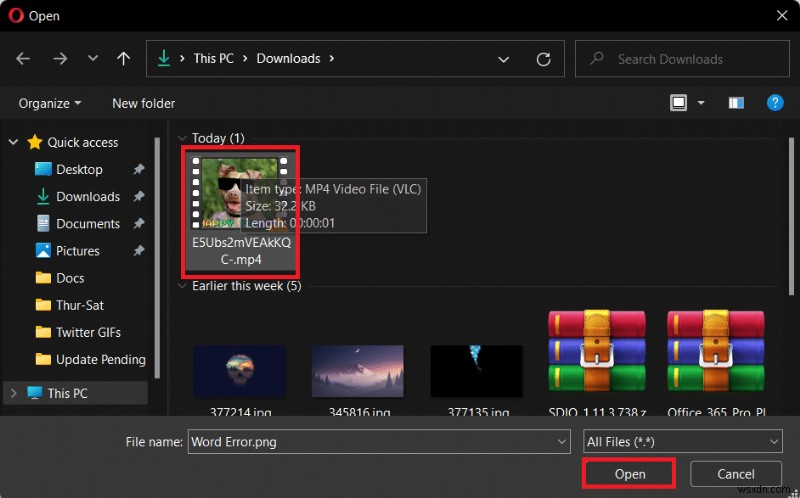The height and width of the screenshot is (498, 800).
Task: Go back using the left arrow
Action: 23,59
